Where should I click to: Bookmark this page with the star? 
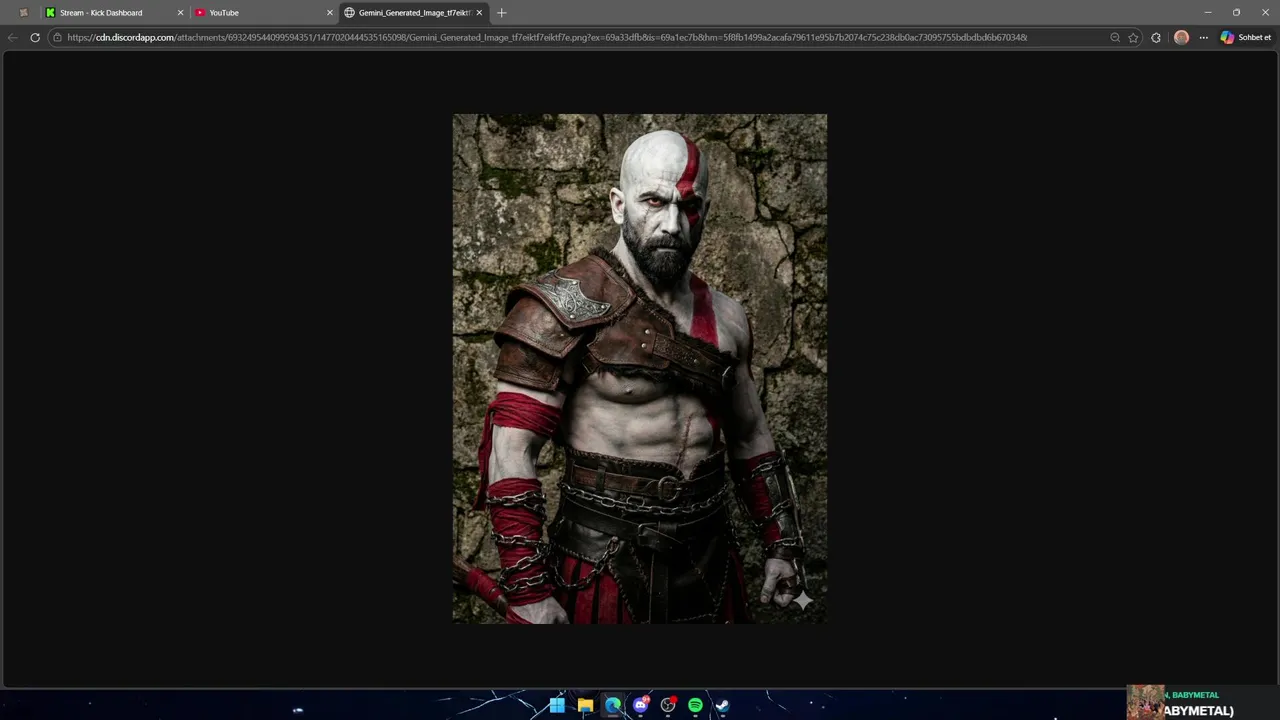[x=1133, y=37]
